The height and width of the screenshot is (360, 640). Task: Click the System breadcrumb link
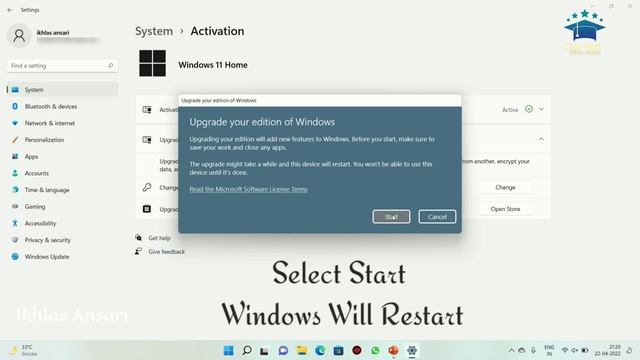coord(154,31)
